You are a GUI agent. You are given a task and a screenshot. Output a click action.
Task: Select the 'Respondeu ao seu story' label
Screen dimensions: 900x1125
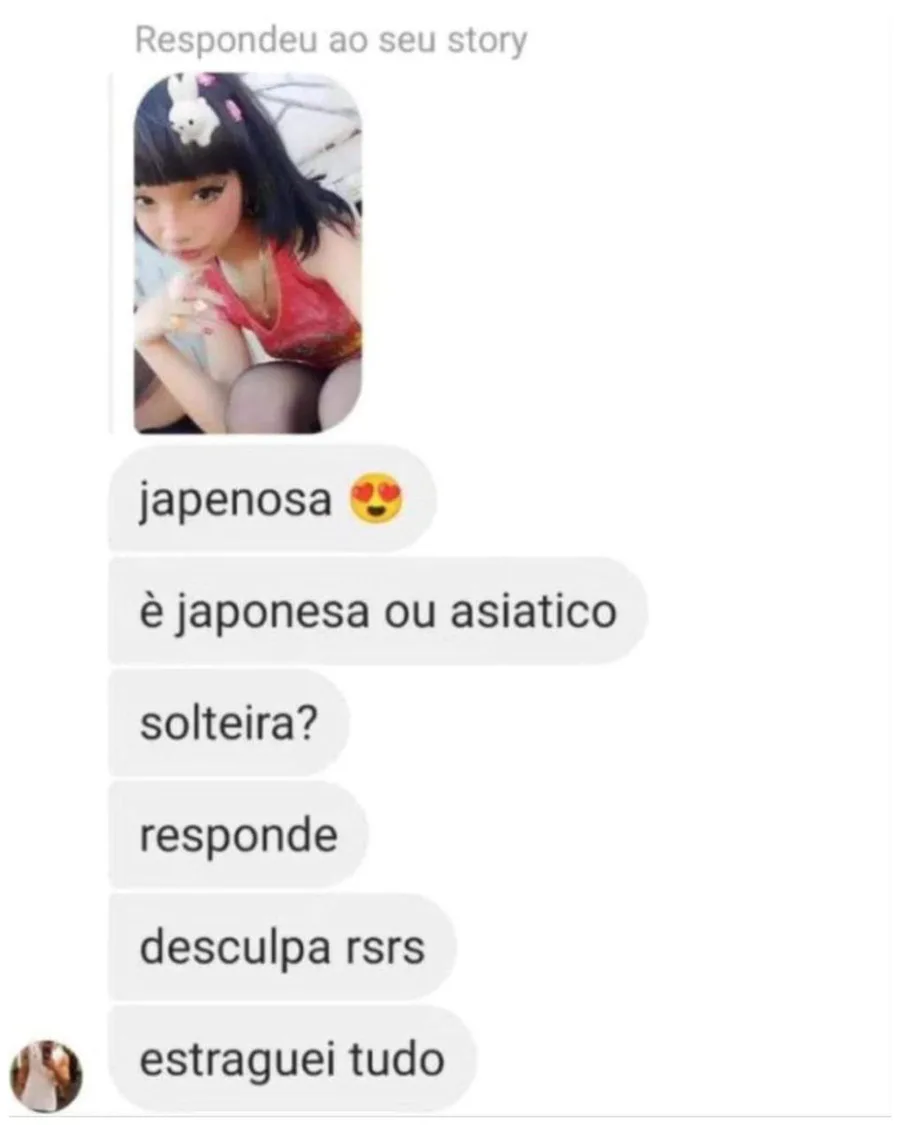(x=331, y=40)
